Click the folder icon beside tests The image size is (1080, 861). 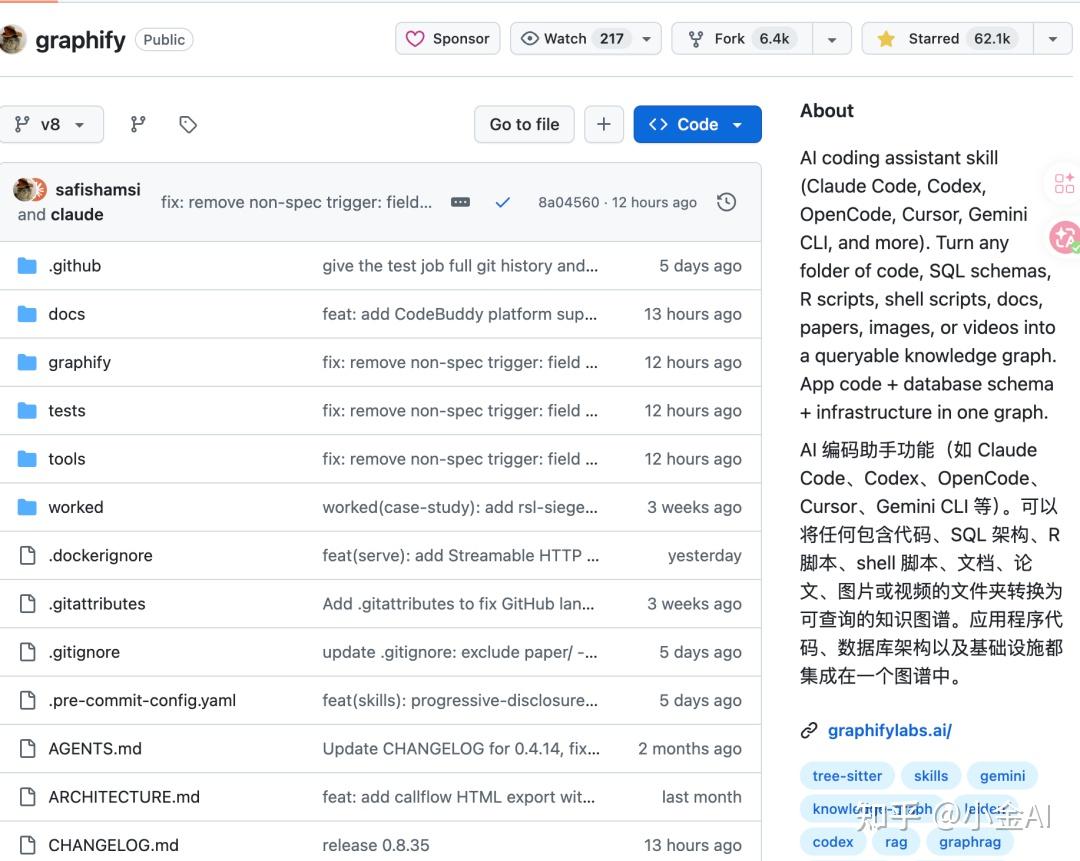click(x=27, y=411)
